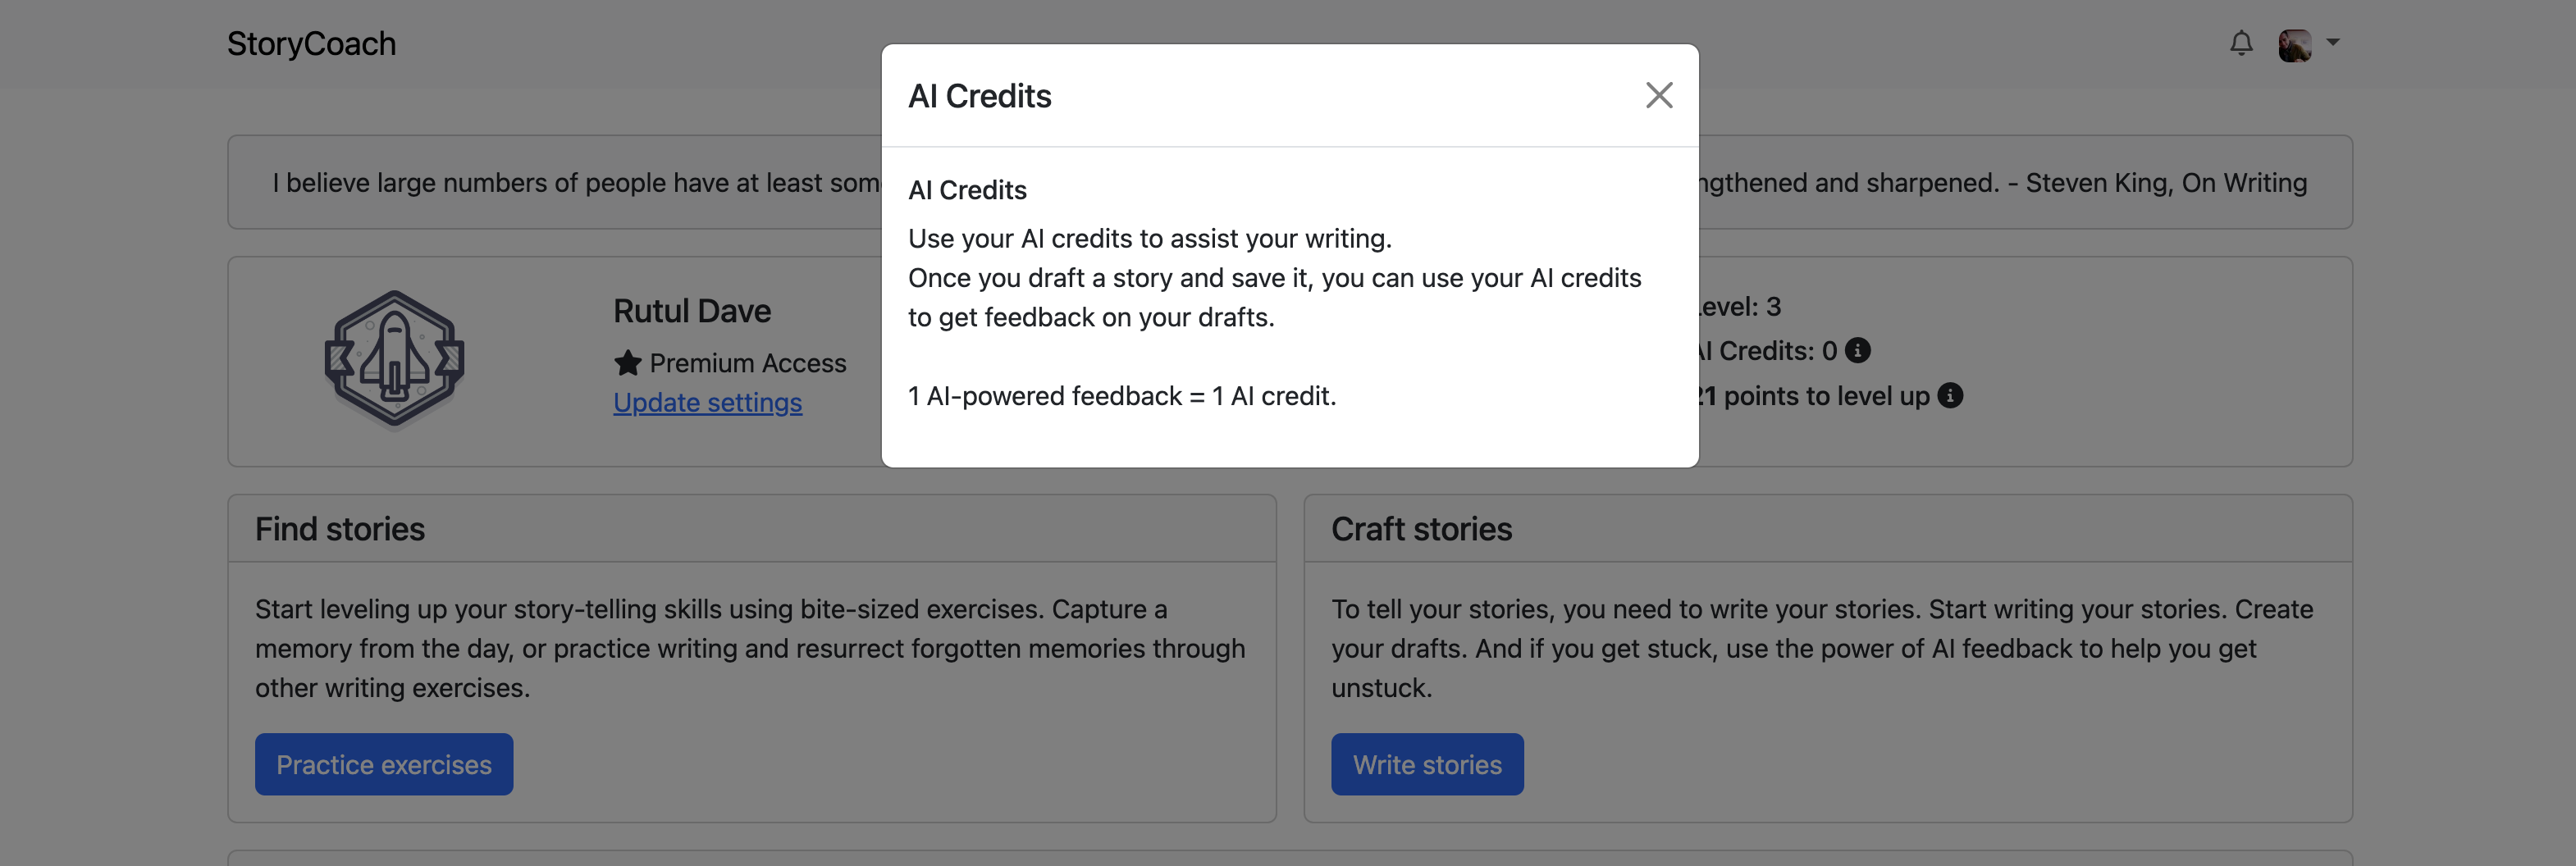Click the Write stories button

tap(1427, 764)
